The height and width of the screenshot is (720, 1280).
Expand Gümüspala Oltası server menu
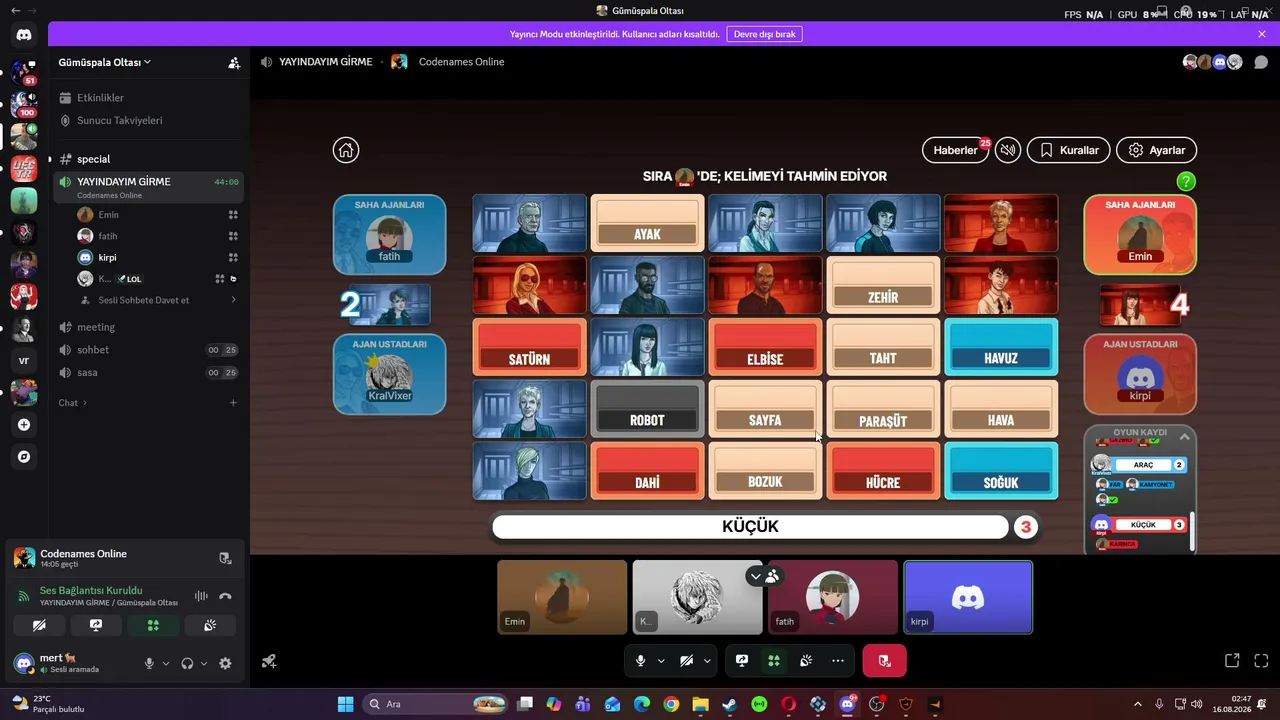105,62
